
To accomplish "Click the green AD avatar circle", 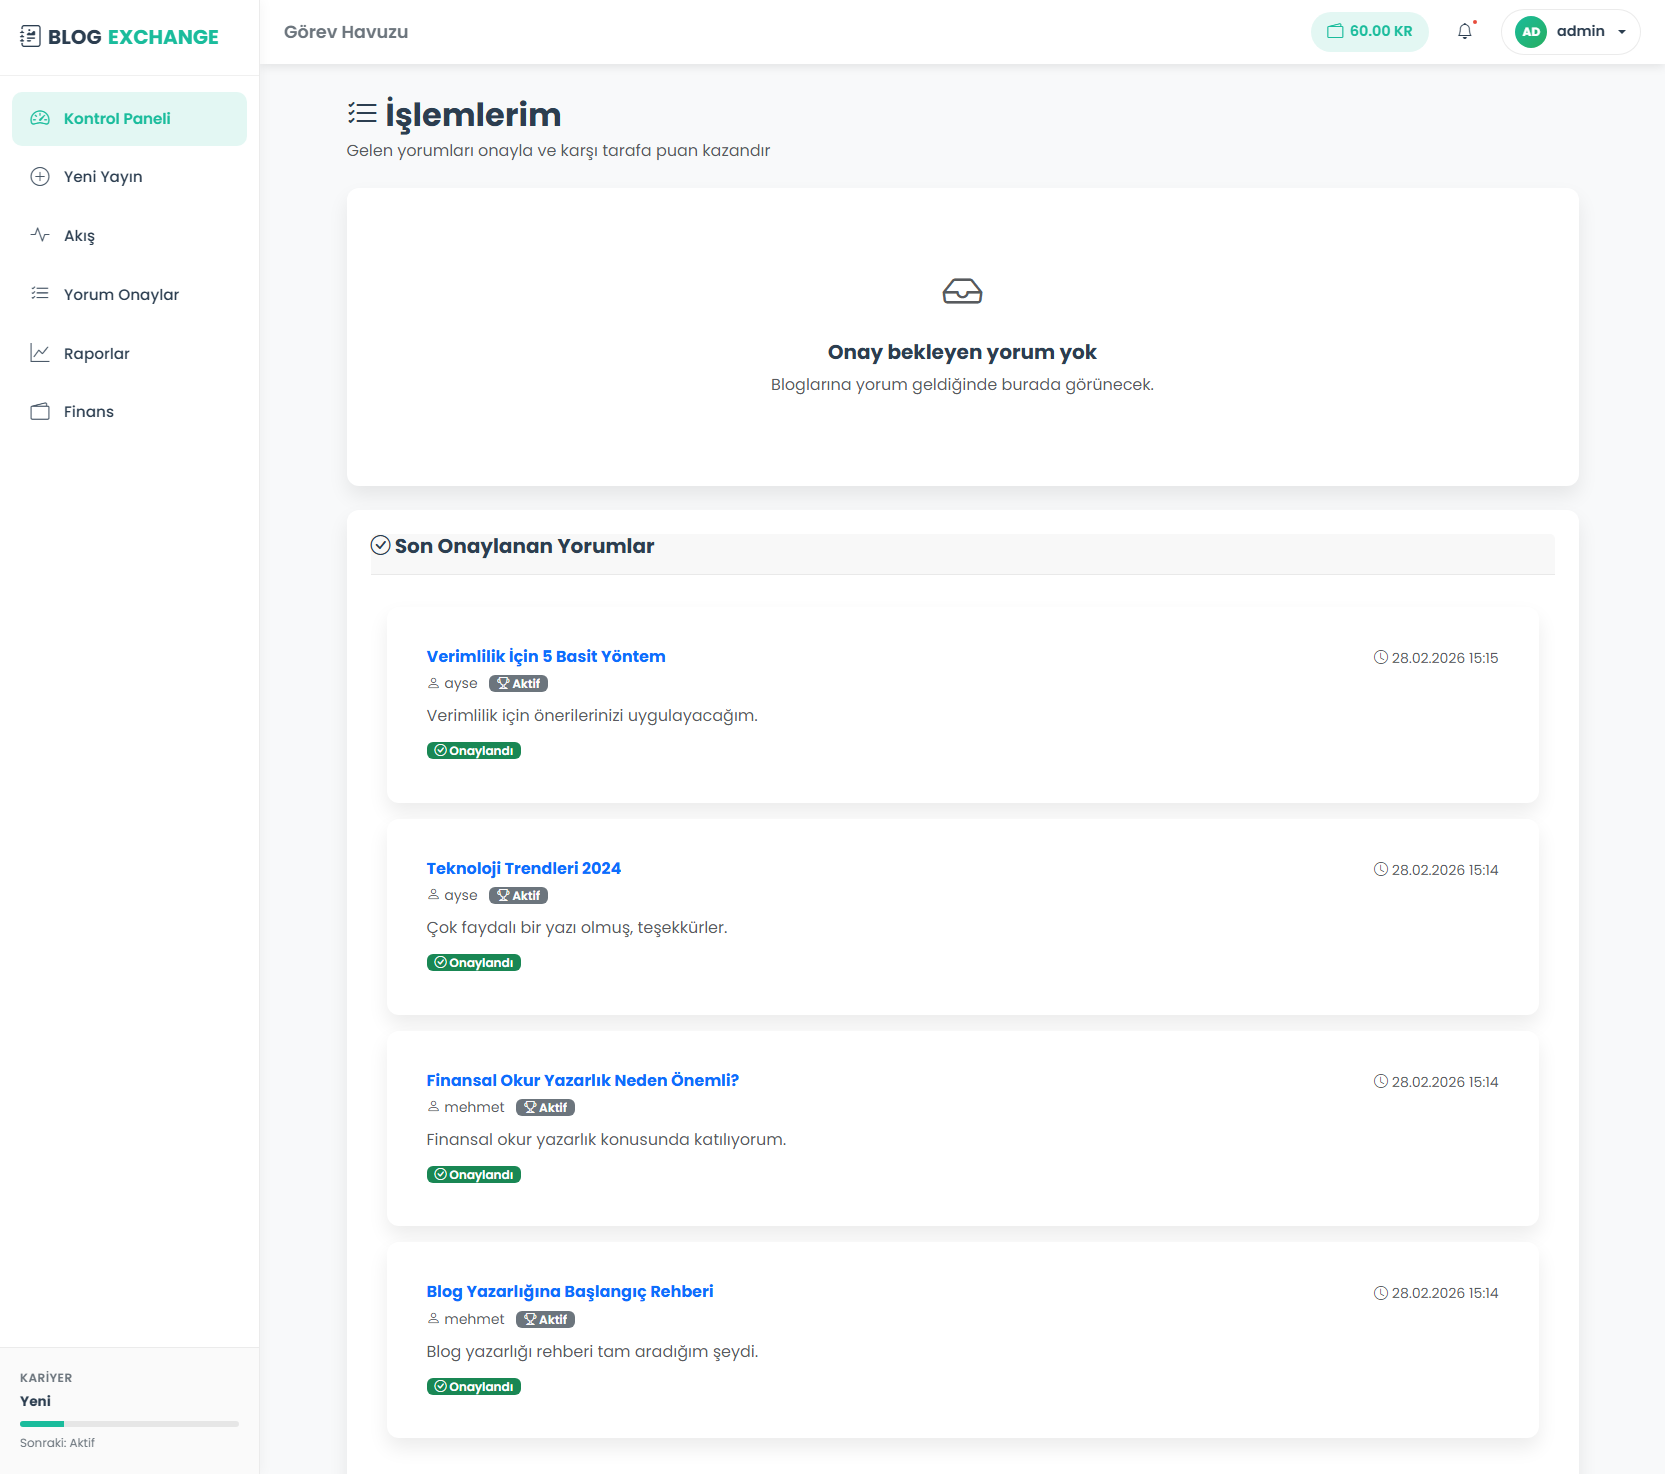I will [1530, 32].
